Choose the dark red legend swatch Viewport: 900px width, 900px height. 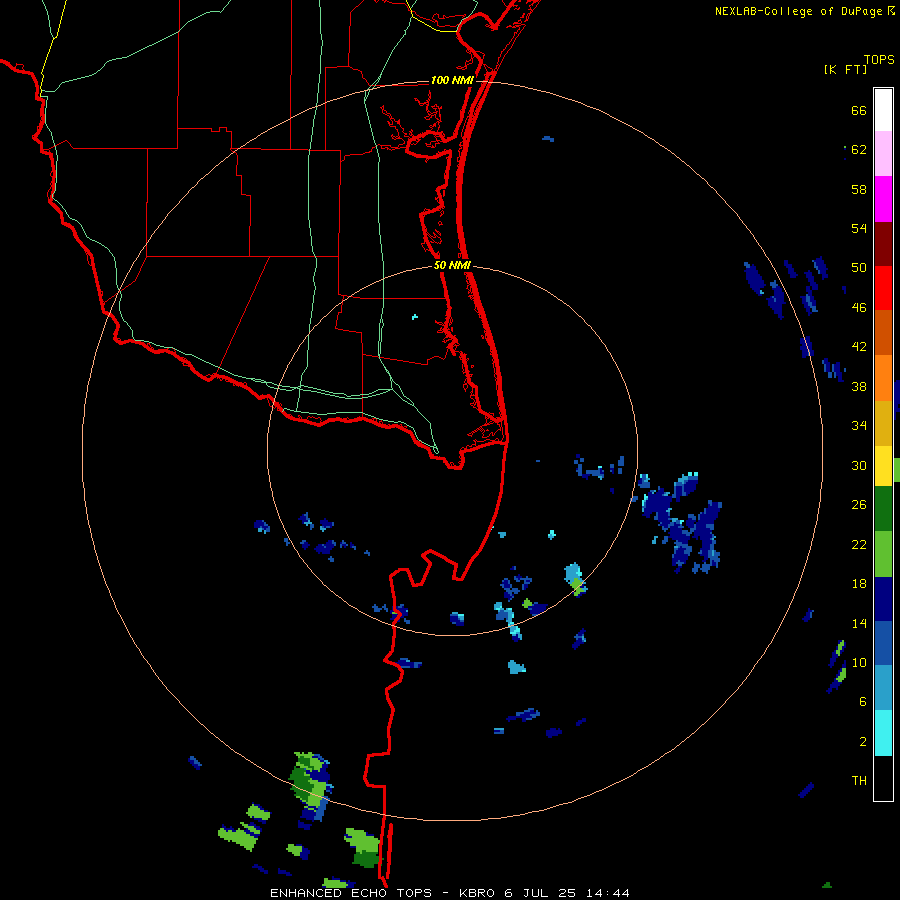coord(883,243)
